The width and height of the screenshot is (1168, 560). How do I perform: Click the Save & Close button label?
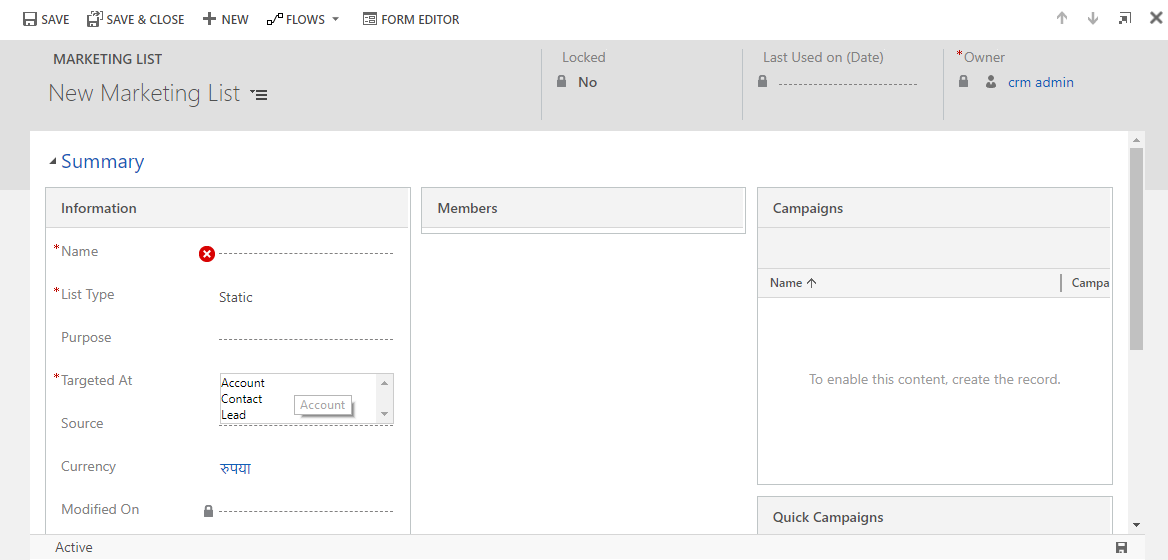[x=145, y=19]
